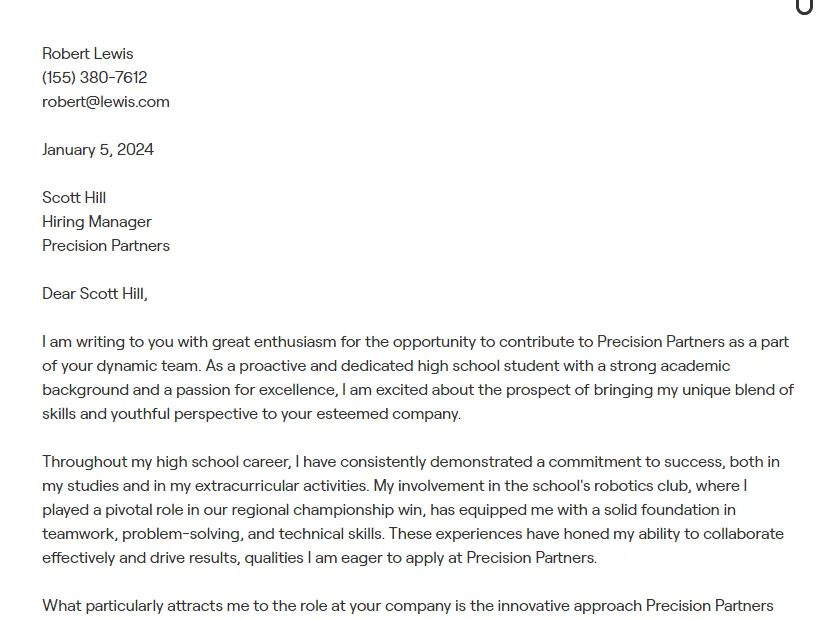Click the sender name Robert Lewis
This screenshot has height=620, width=836.
tap(88, 54)
